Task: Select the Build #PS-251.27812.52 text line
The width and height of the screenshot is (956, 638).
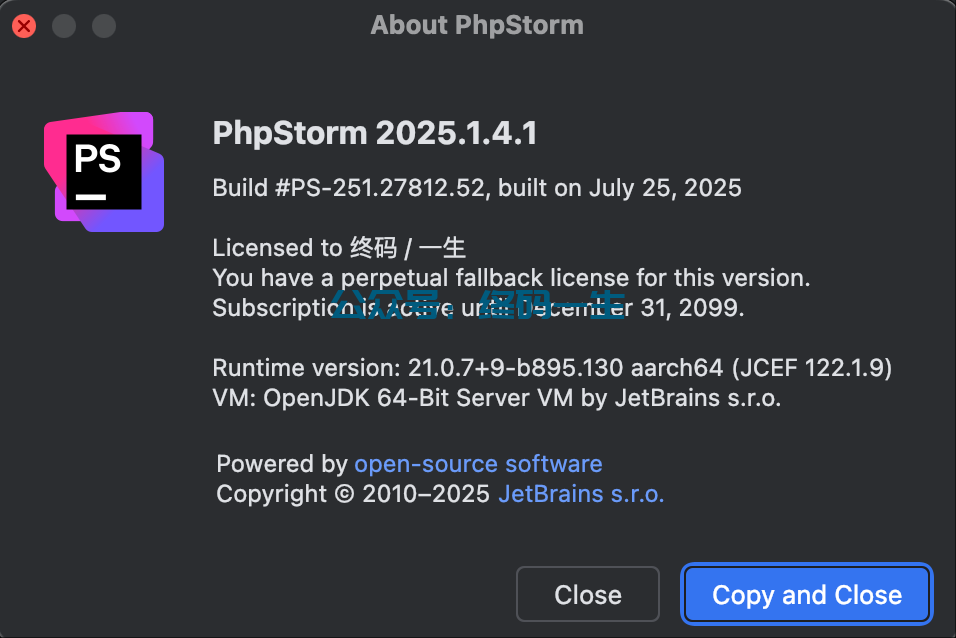Action: point(477,188)
